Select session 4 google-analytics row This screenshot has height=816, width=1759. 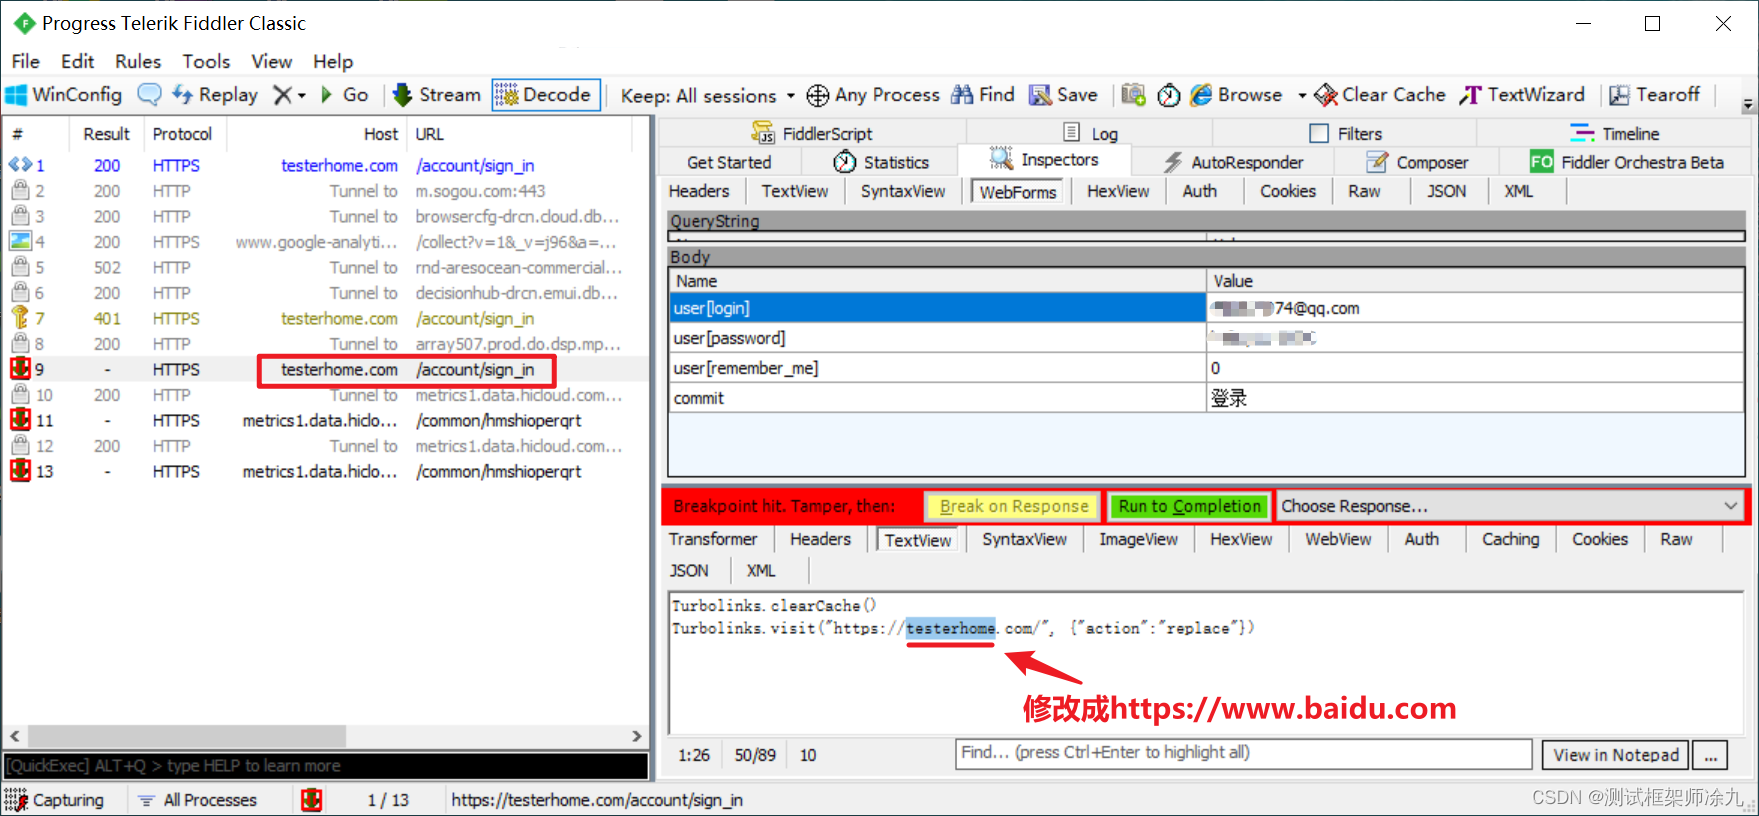pos(326,242)
